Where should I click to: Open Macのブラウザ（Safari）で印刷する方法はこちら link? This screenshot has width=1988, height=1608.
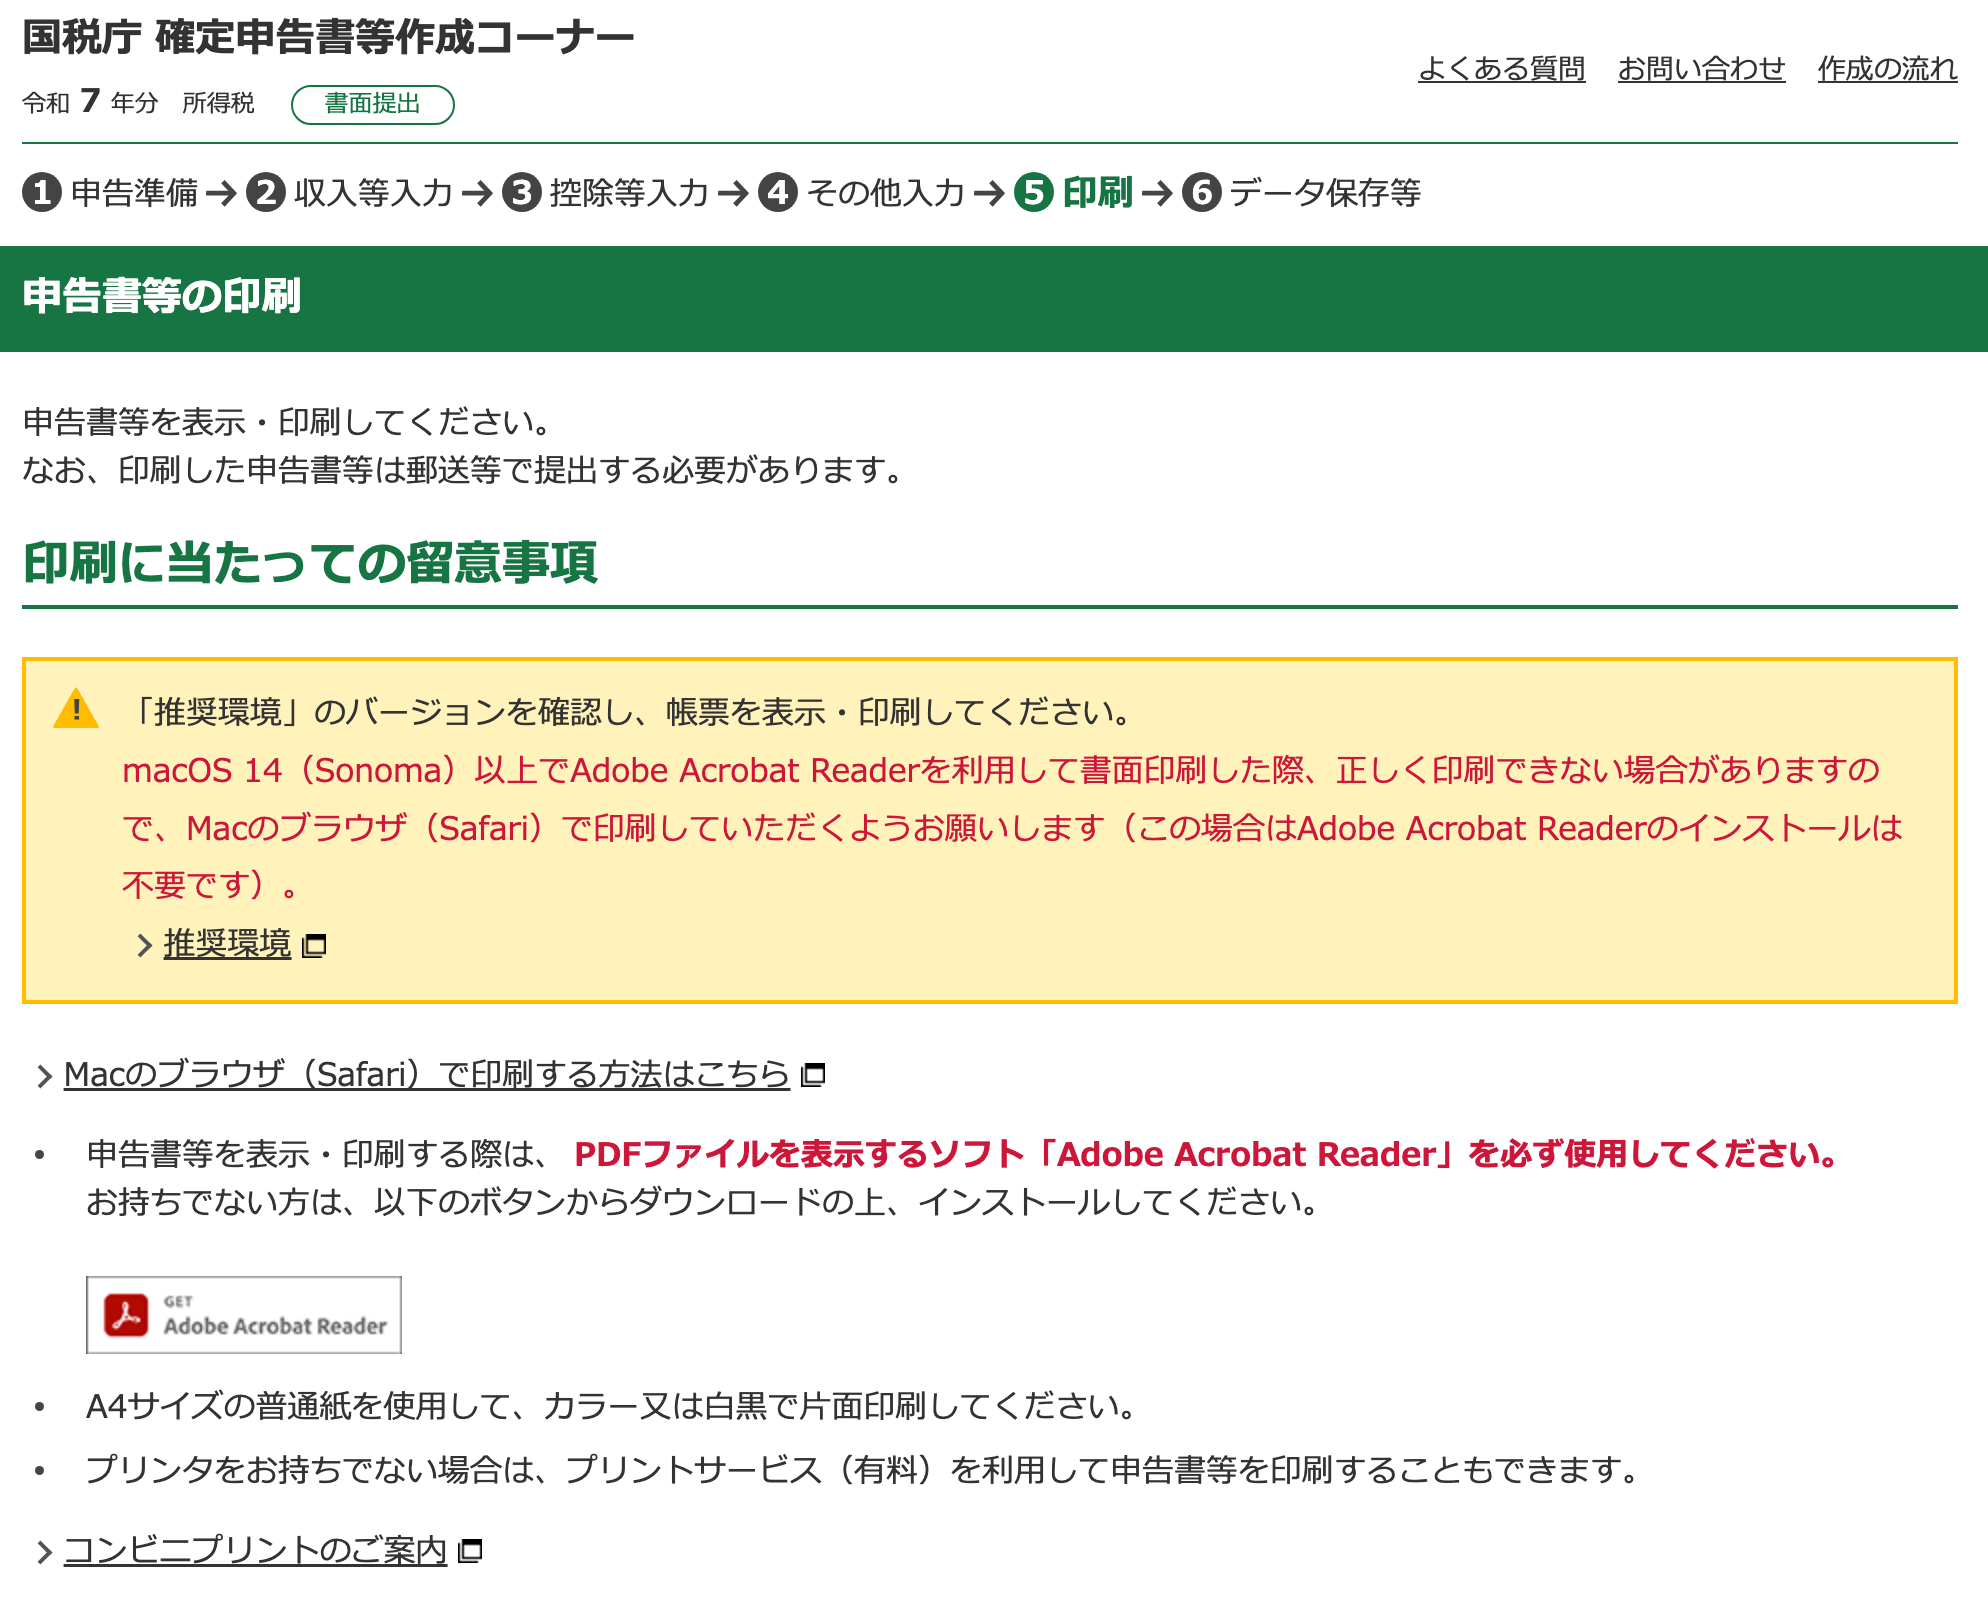coord(426,1074)
